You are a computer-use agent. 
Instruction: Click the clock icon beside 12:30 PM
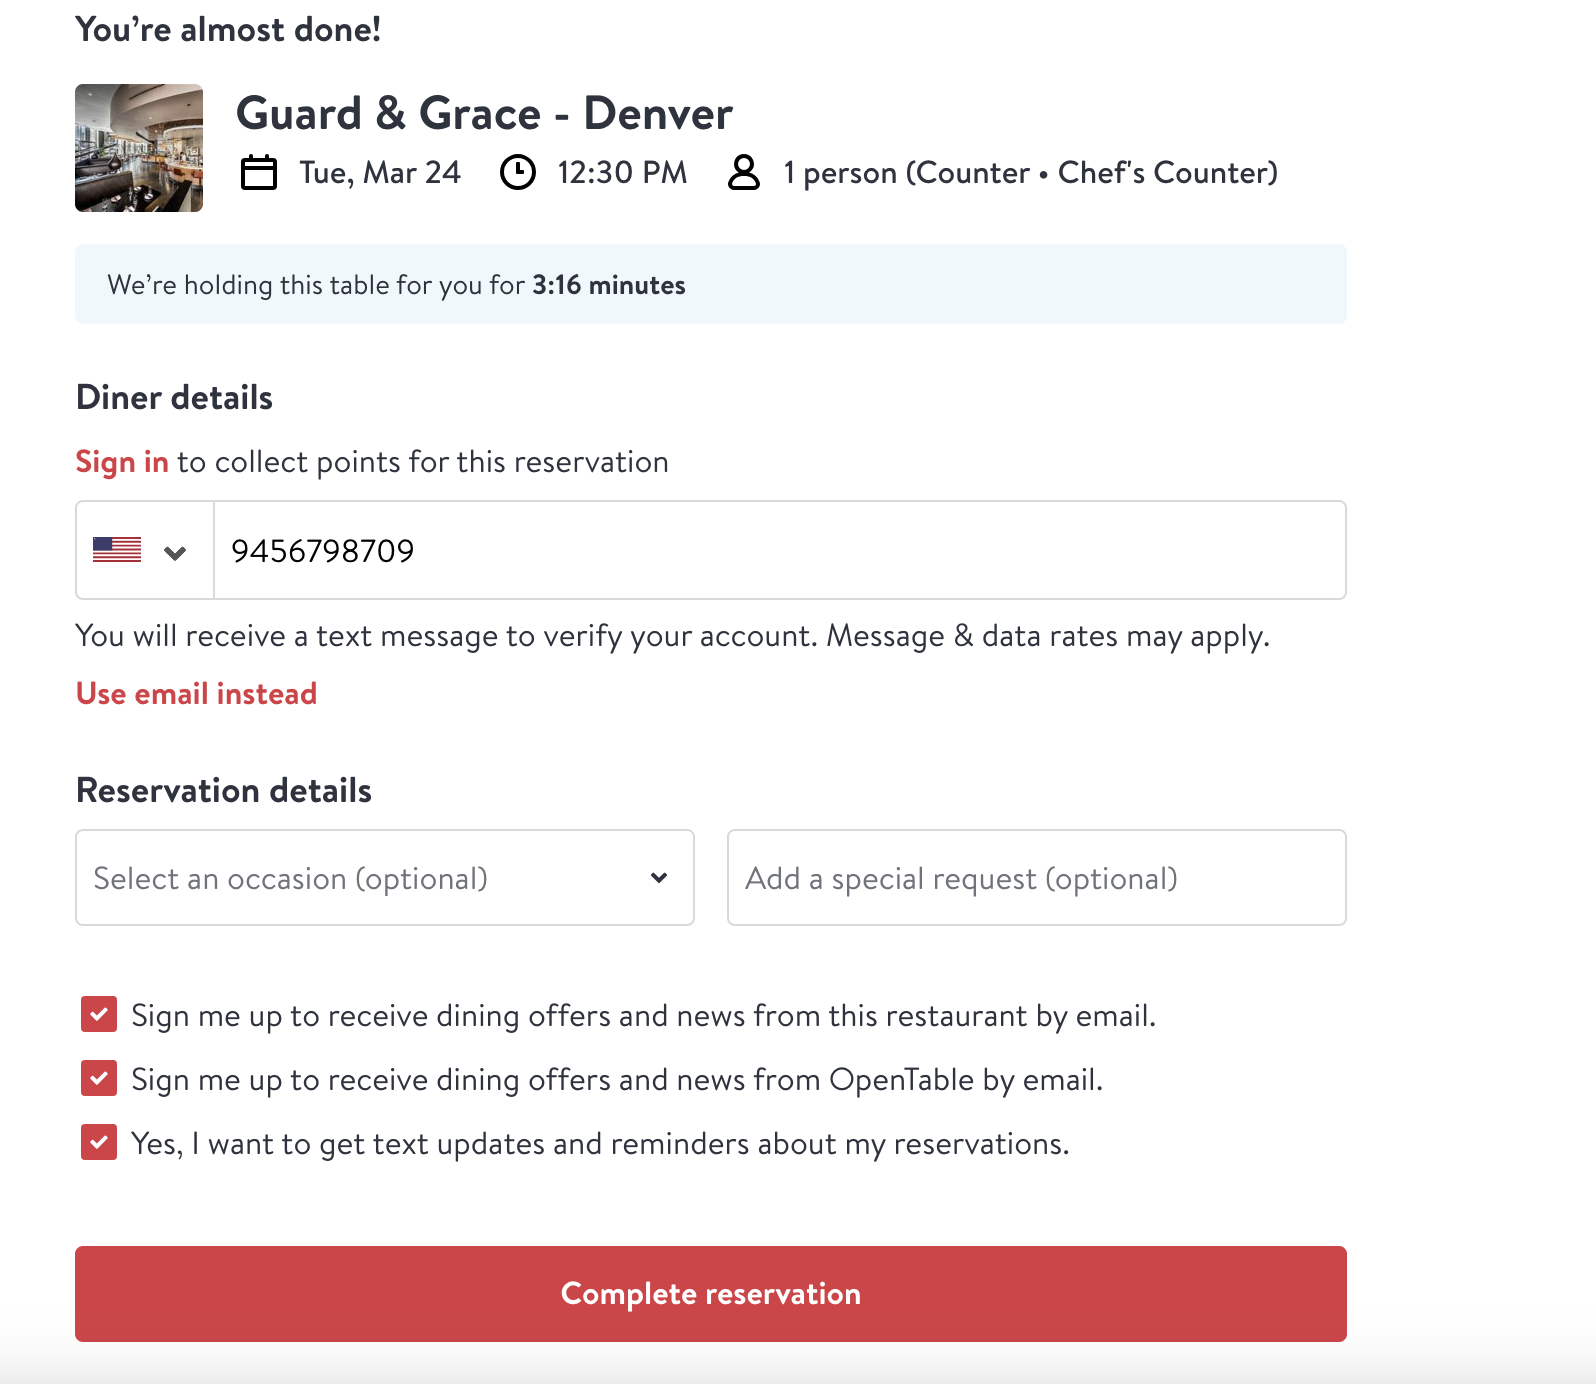click(x=518, y=172)
